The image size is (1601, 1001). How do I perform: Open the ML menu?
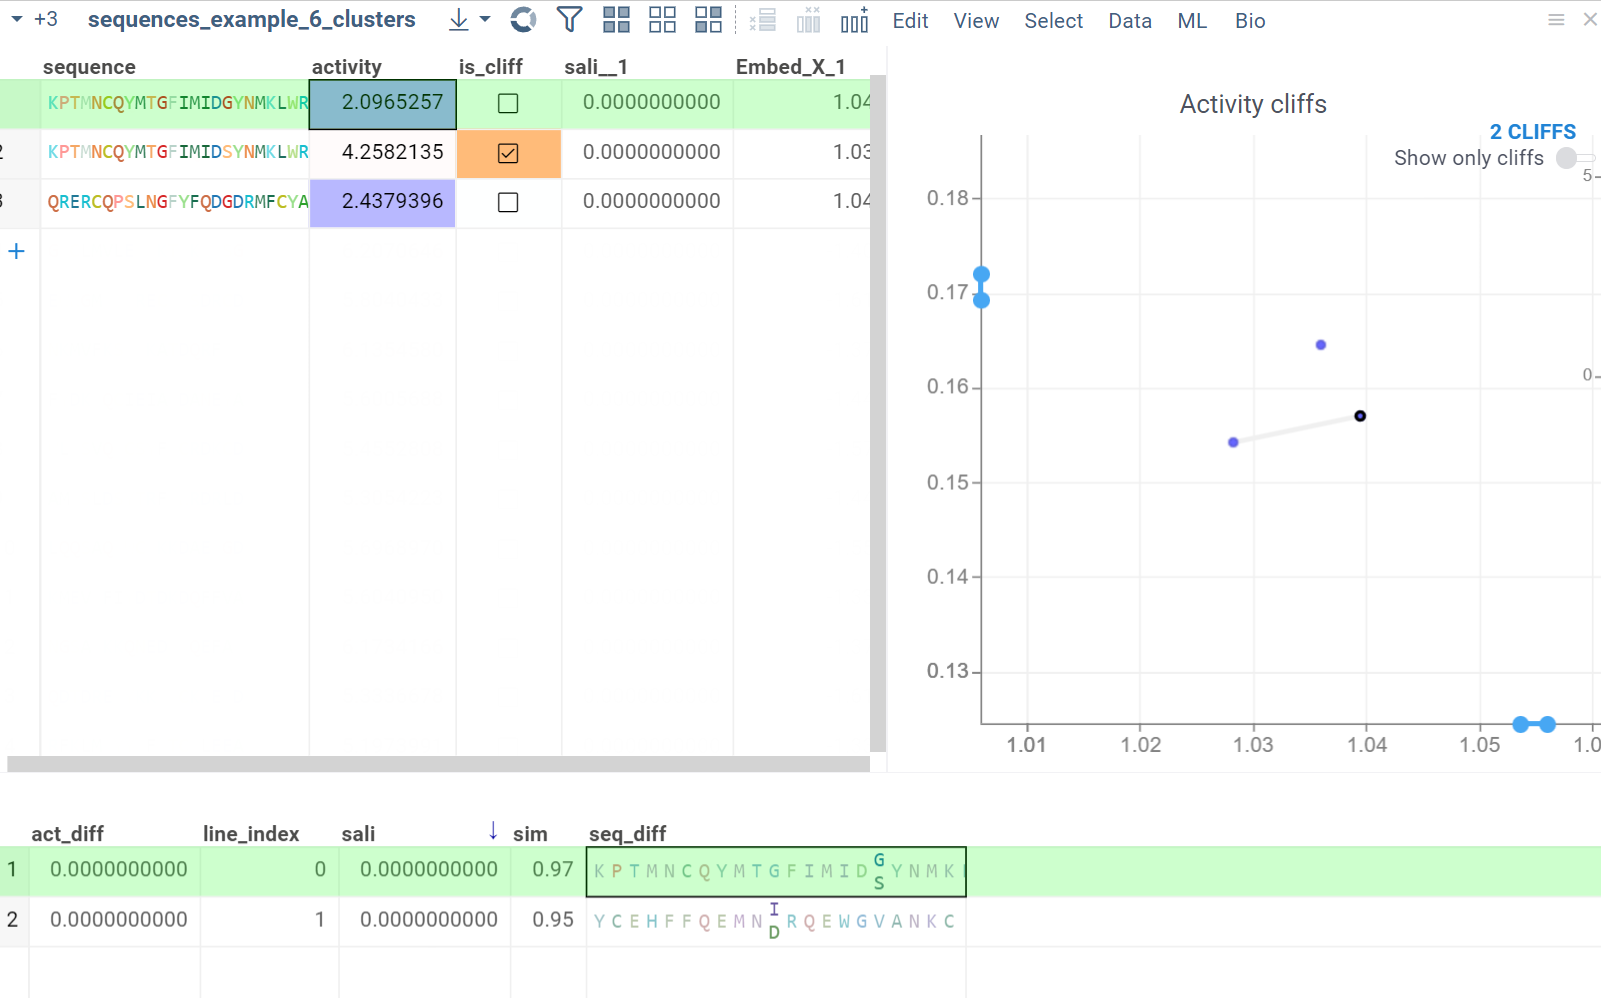pyautogui.click(x=1191, y=20)
